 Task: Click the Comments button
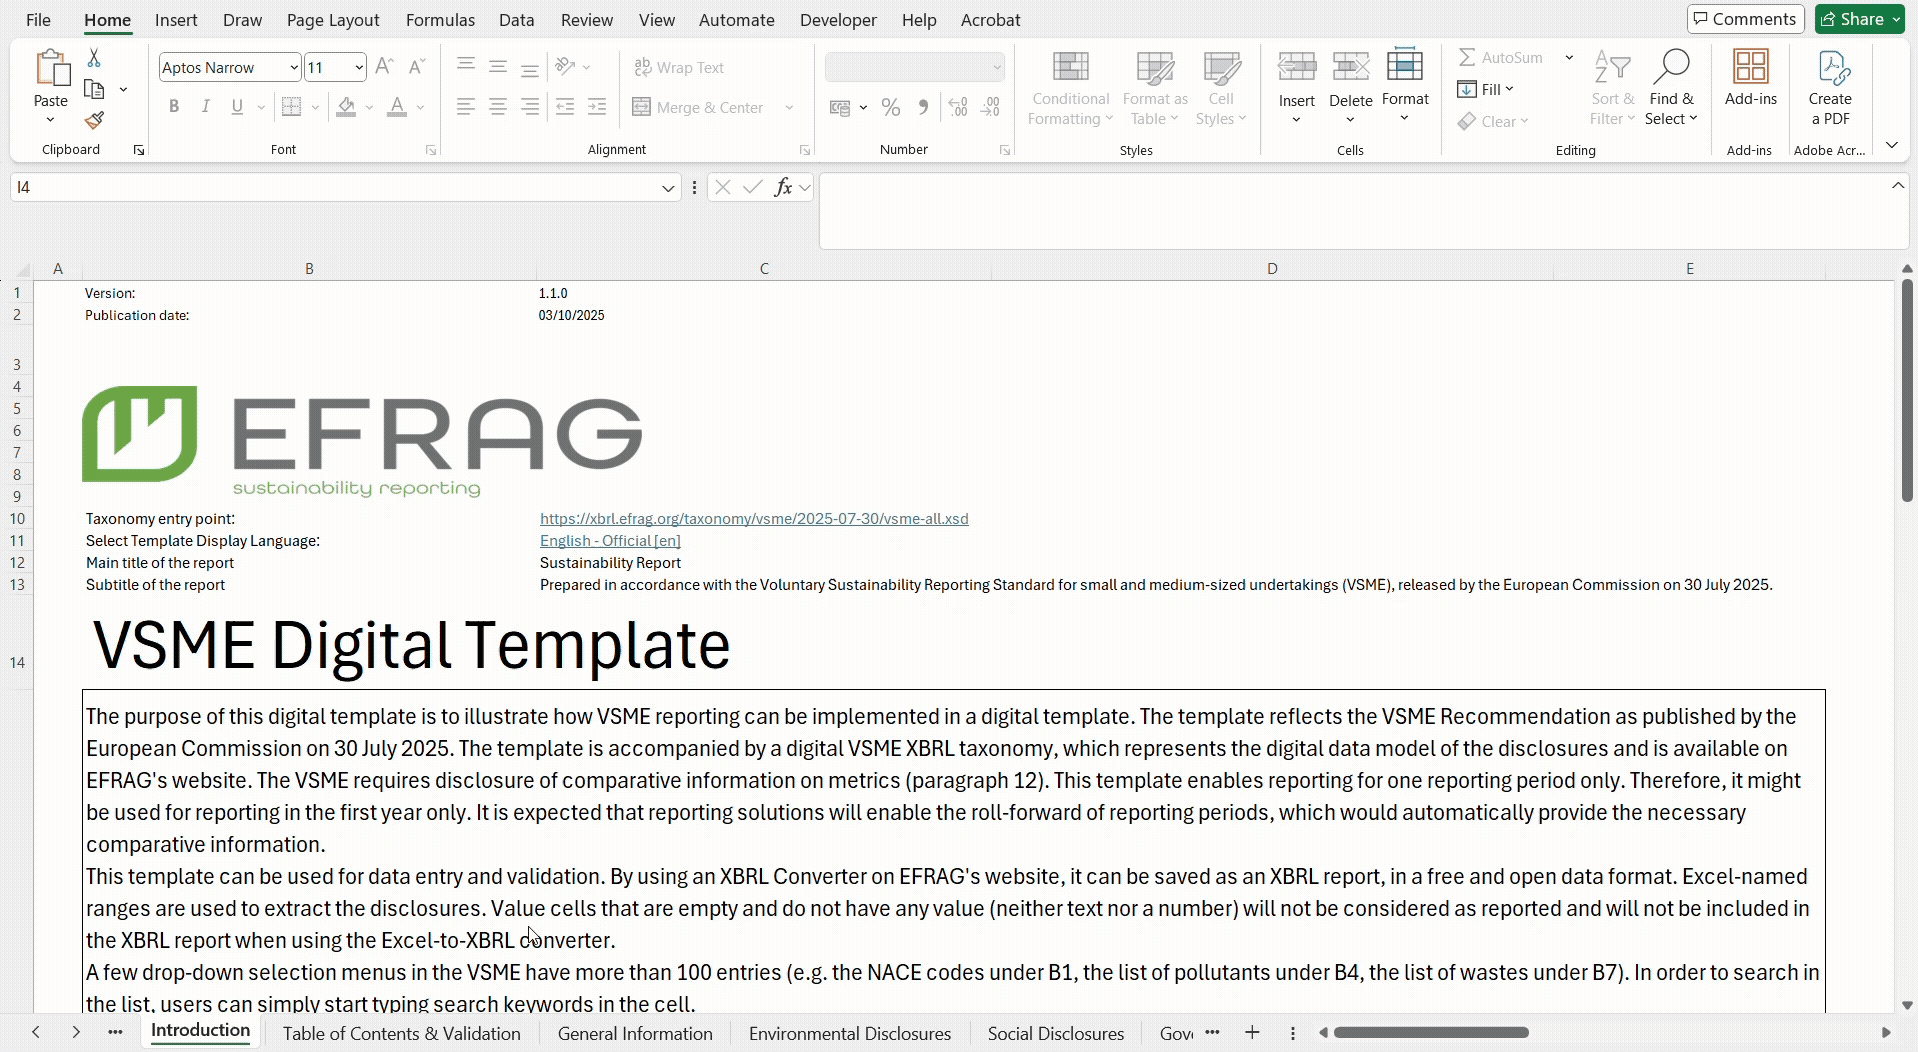1745,19
